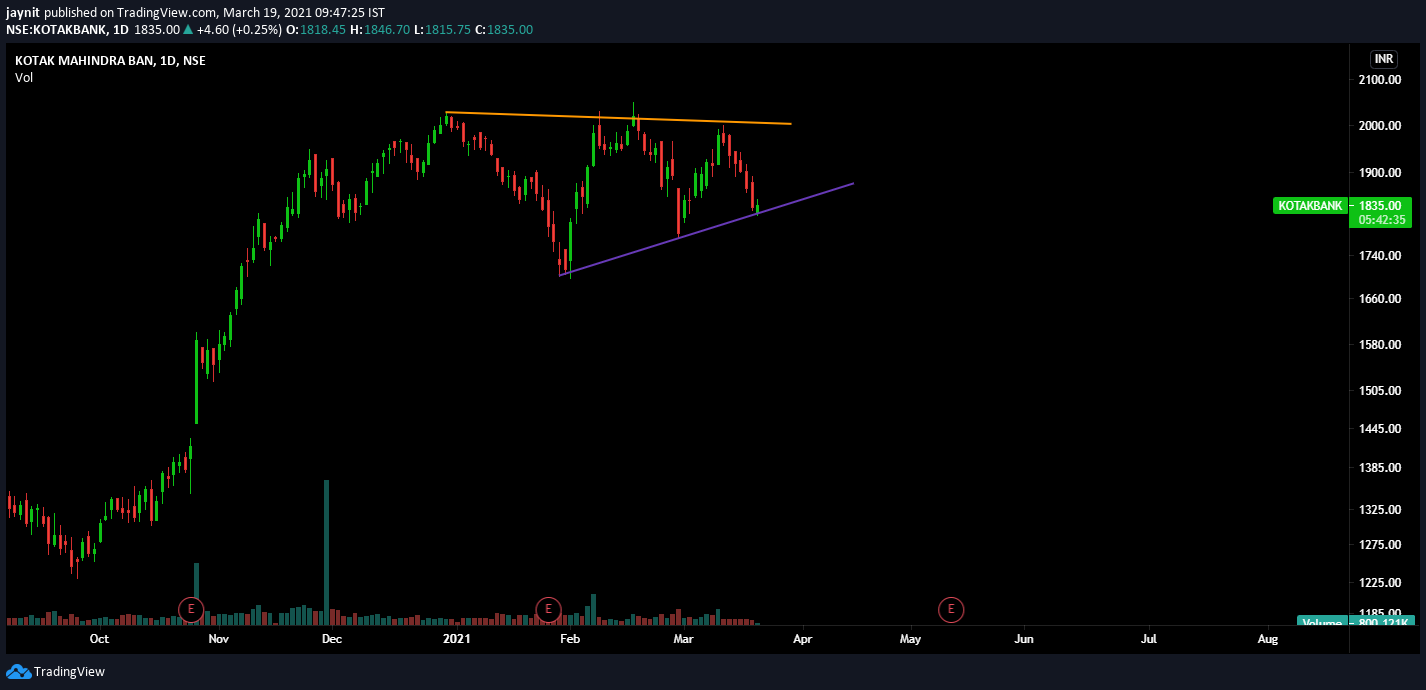Click the earnings E marker near February

click(x=548, y=609)
